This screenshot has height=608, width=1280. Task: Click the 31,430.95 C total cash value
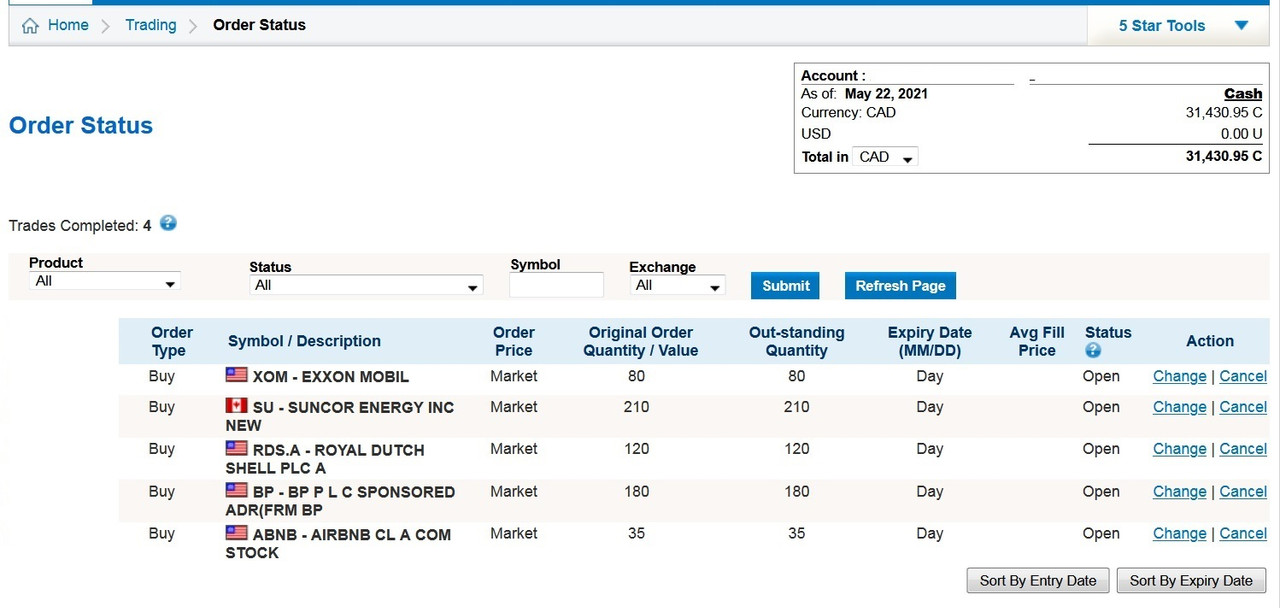pyautogui.click(x=1224, y=156)
